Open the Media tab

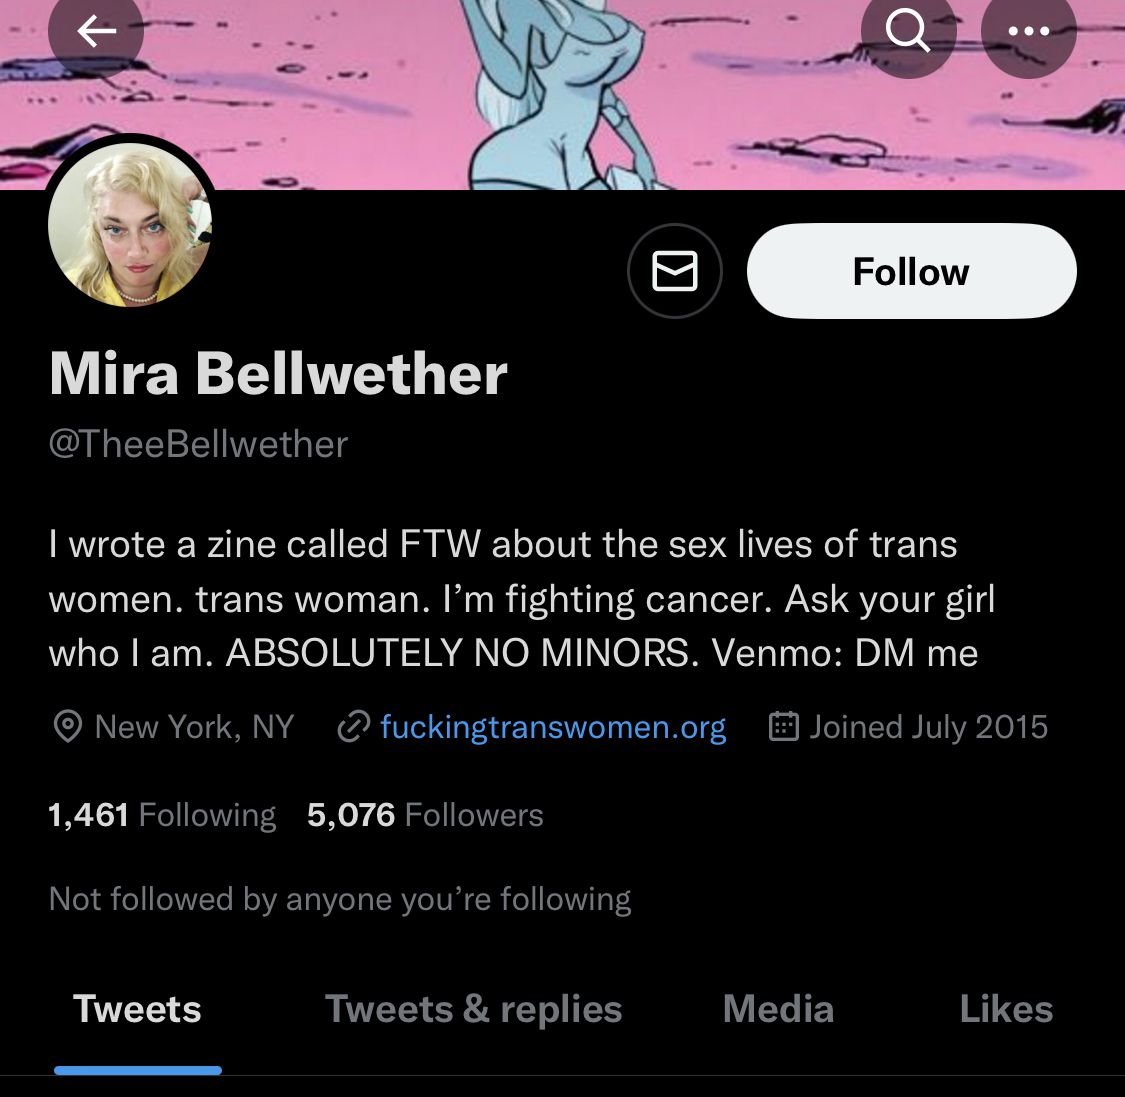(778, 1009)
